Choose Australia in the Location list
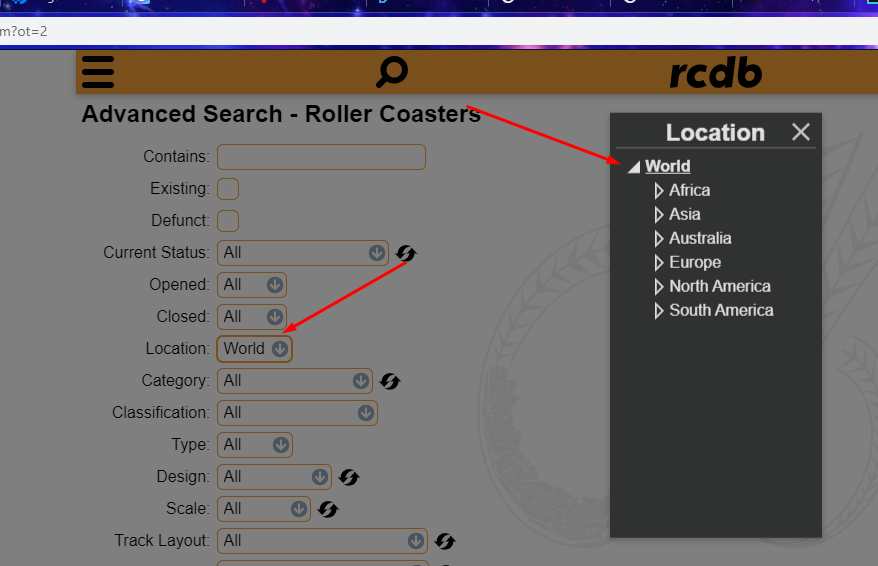The height and width of the screenshot is (566, 878). coord(700,238)
